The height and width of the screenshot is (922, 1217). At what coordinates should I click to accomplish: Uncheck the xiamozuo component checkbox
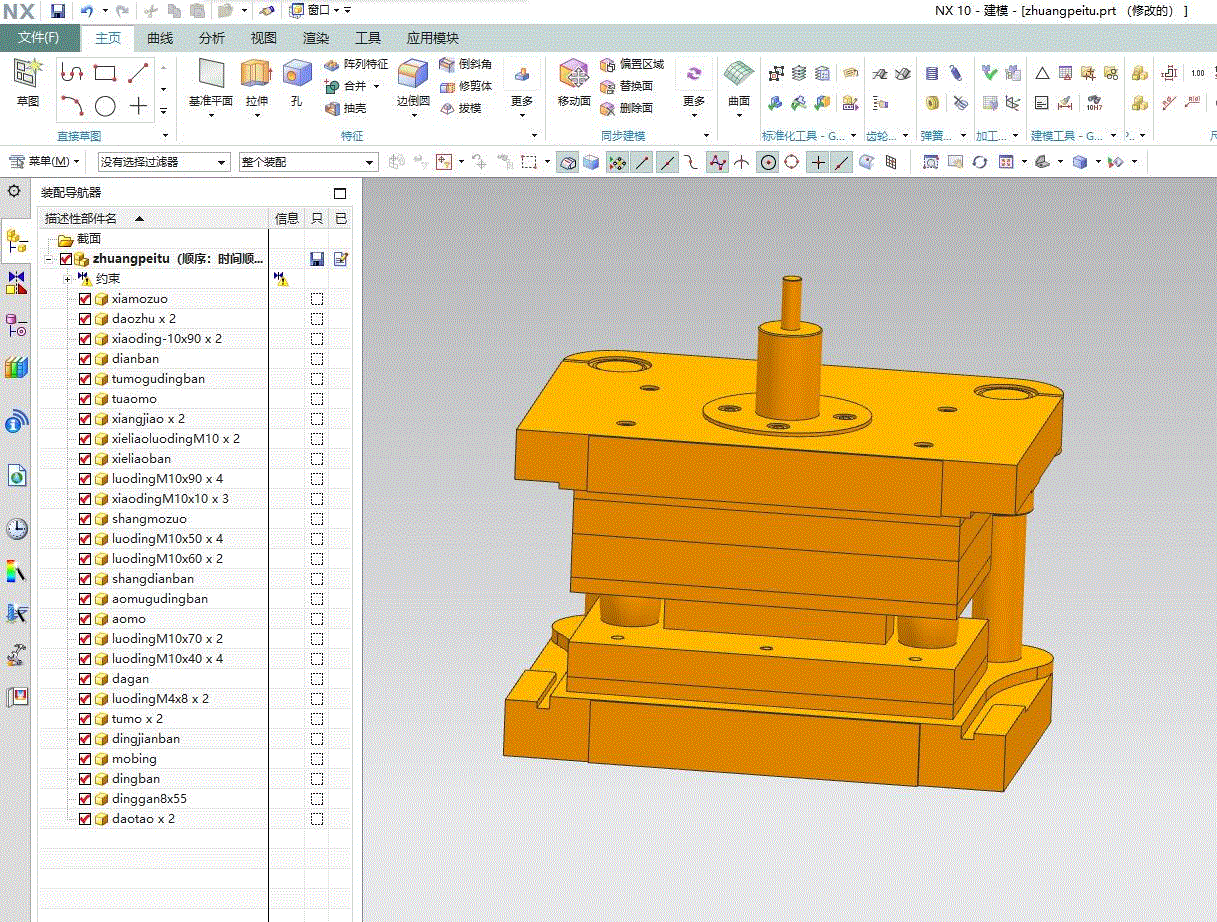pos(85,299)
